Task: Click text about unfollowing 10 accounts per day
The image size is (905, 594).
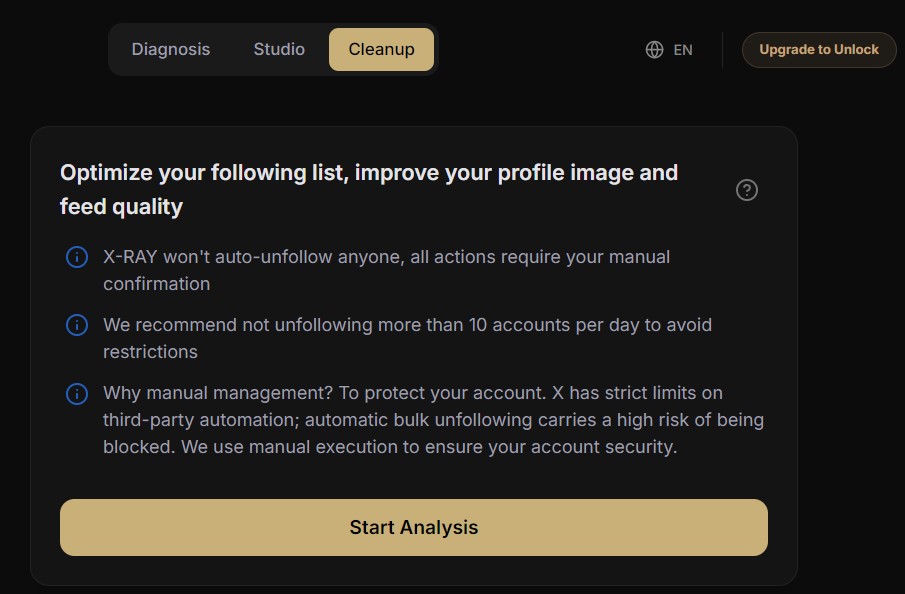Action: [407, 338]
